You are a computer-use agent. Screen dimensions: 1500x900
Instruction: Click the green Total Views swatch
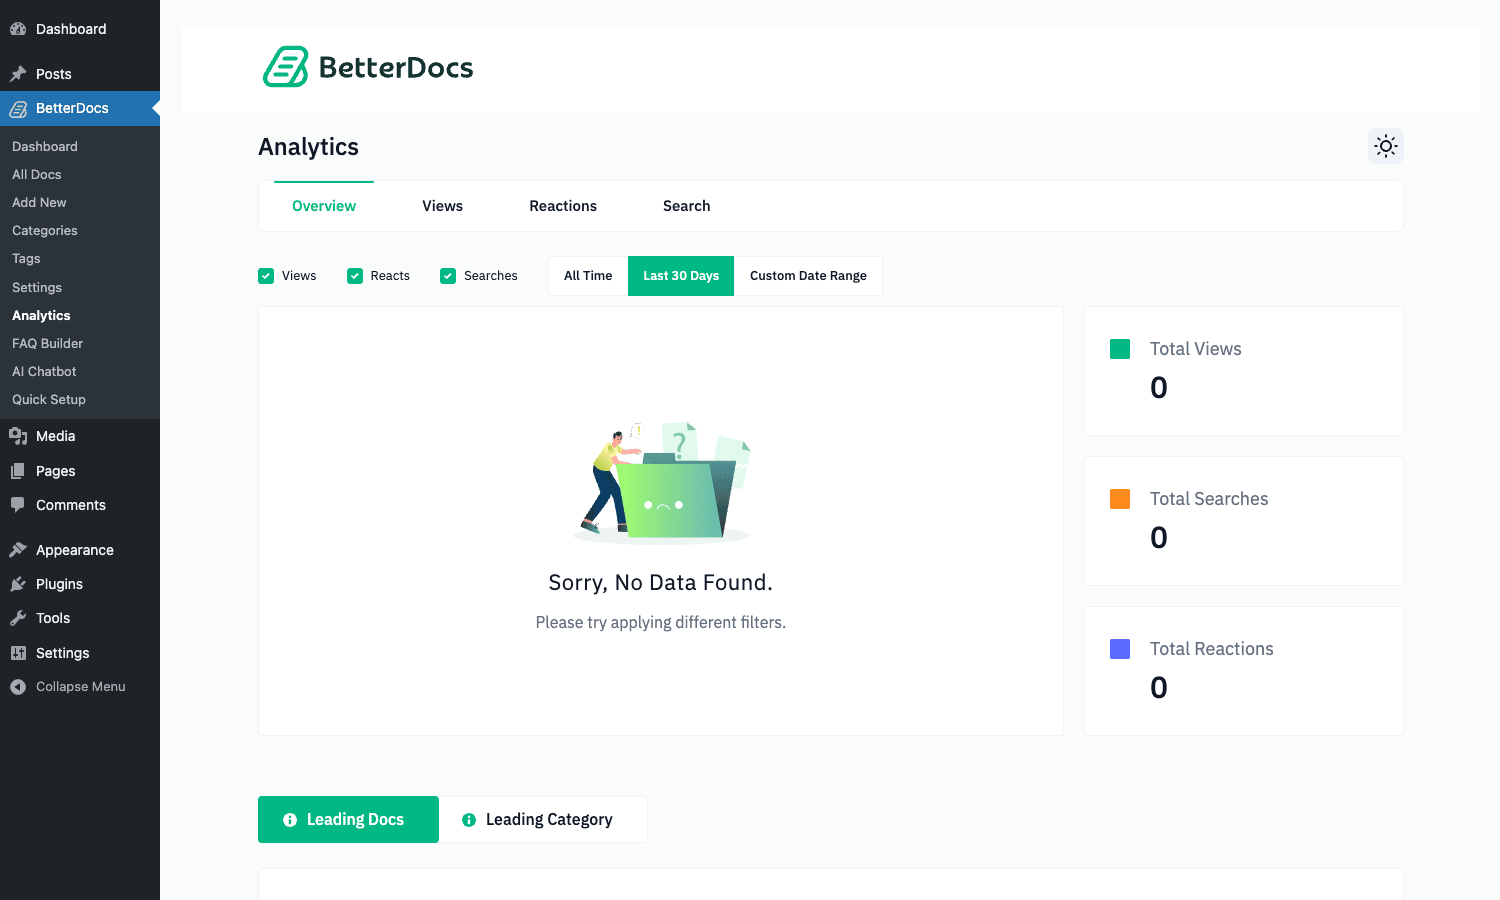(x=1120, y=349)
